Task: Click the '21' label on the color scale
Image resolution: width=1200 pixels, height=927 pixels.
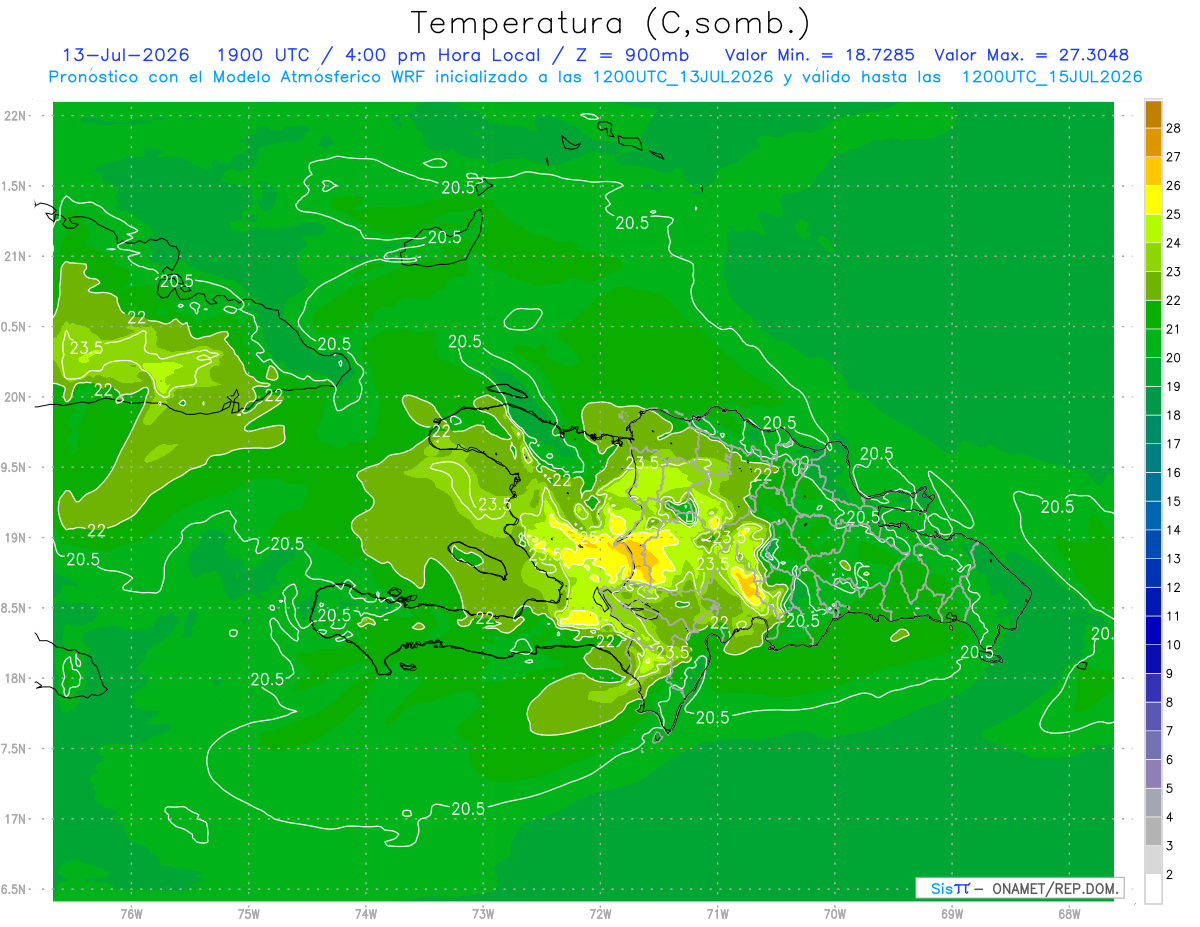Action: pos(1175,329)
